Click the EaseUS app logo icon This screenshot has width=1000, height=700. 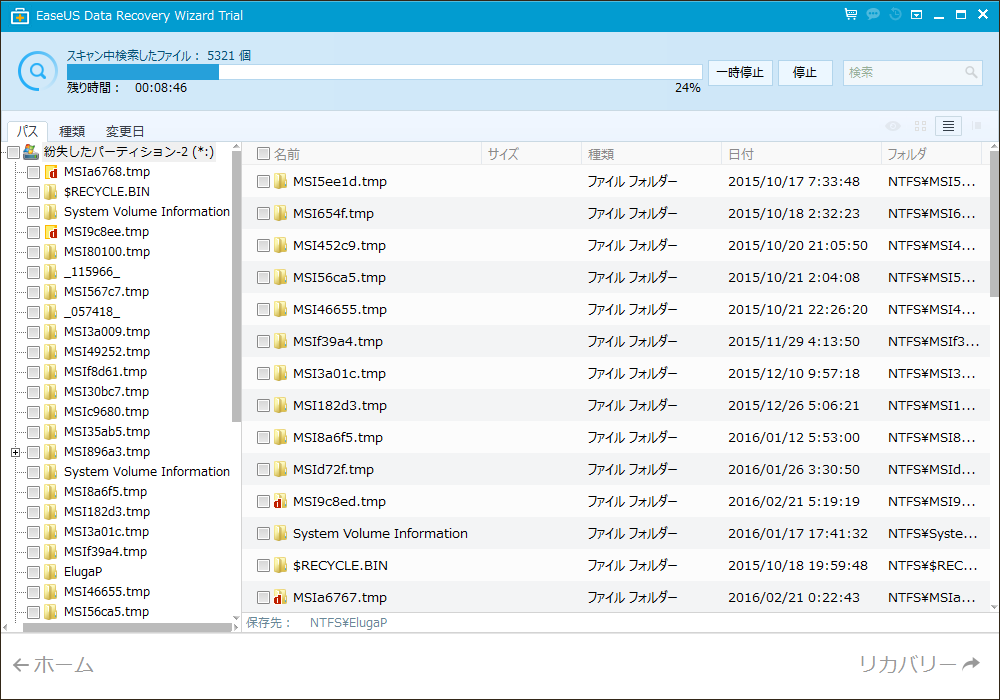(20, 15)
